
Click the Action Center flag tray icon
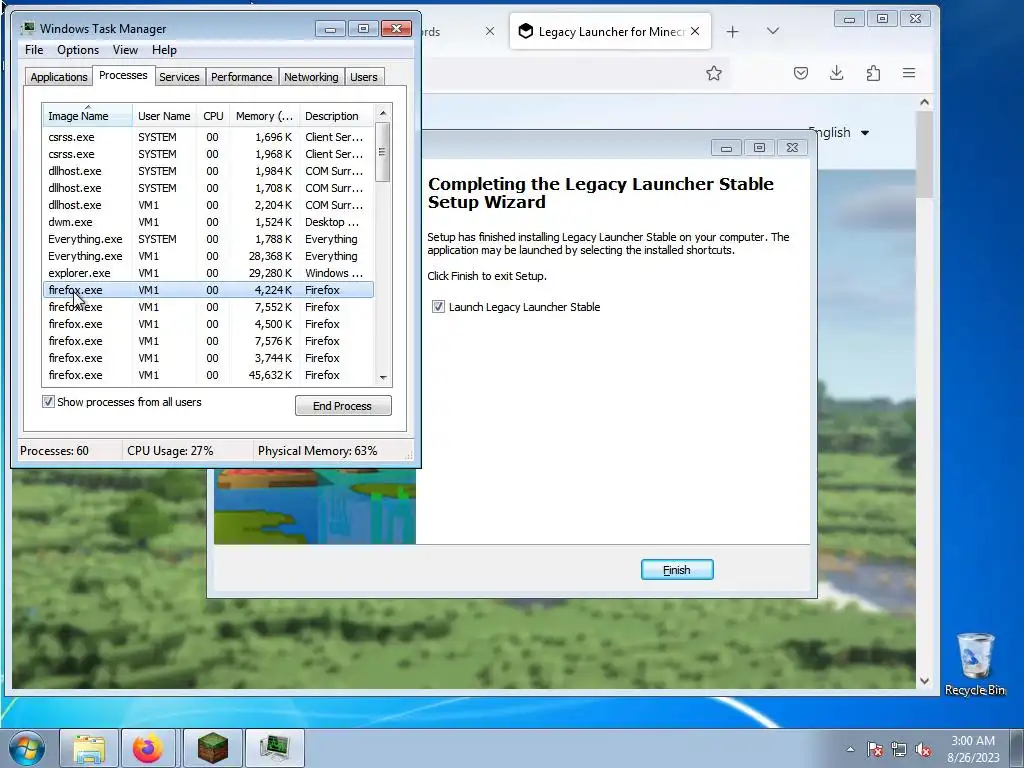coord(875,749)
